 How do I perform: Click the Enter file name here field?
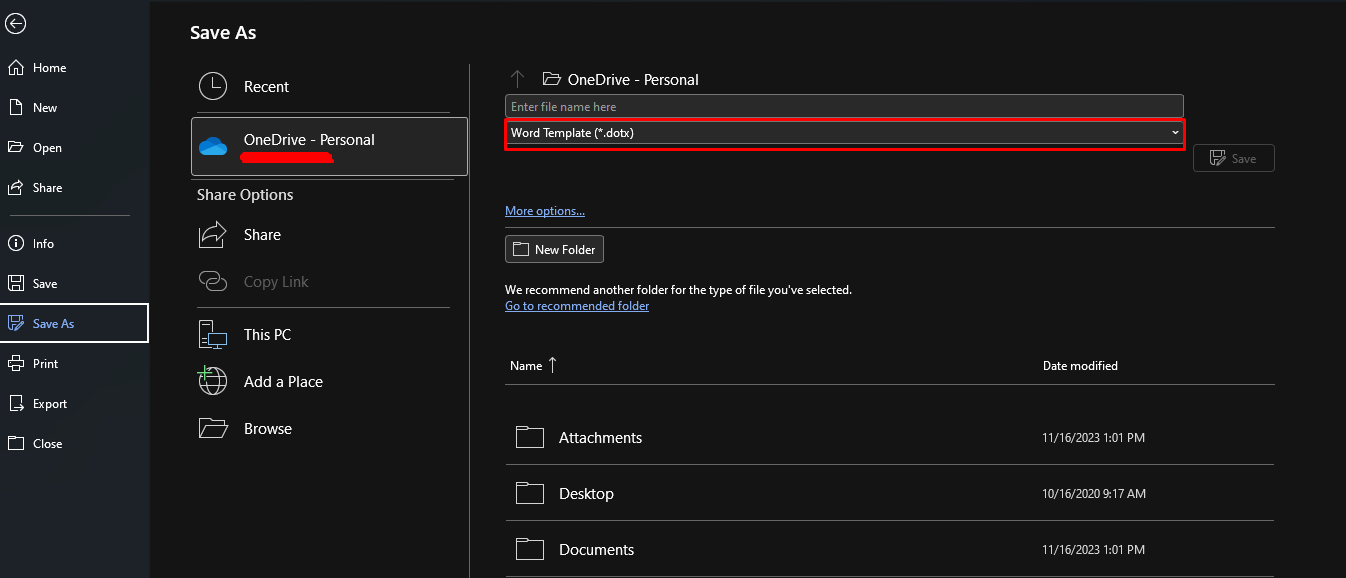[x=844, y=106]
